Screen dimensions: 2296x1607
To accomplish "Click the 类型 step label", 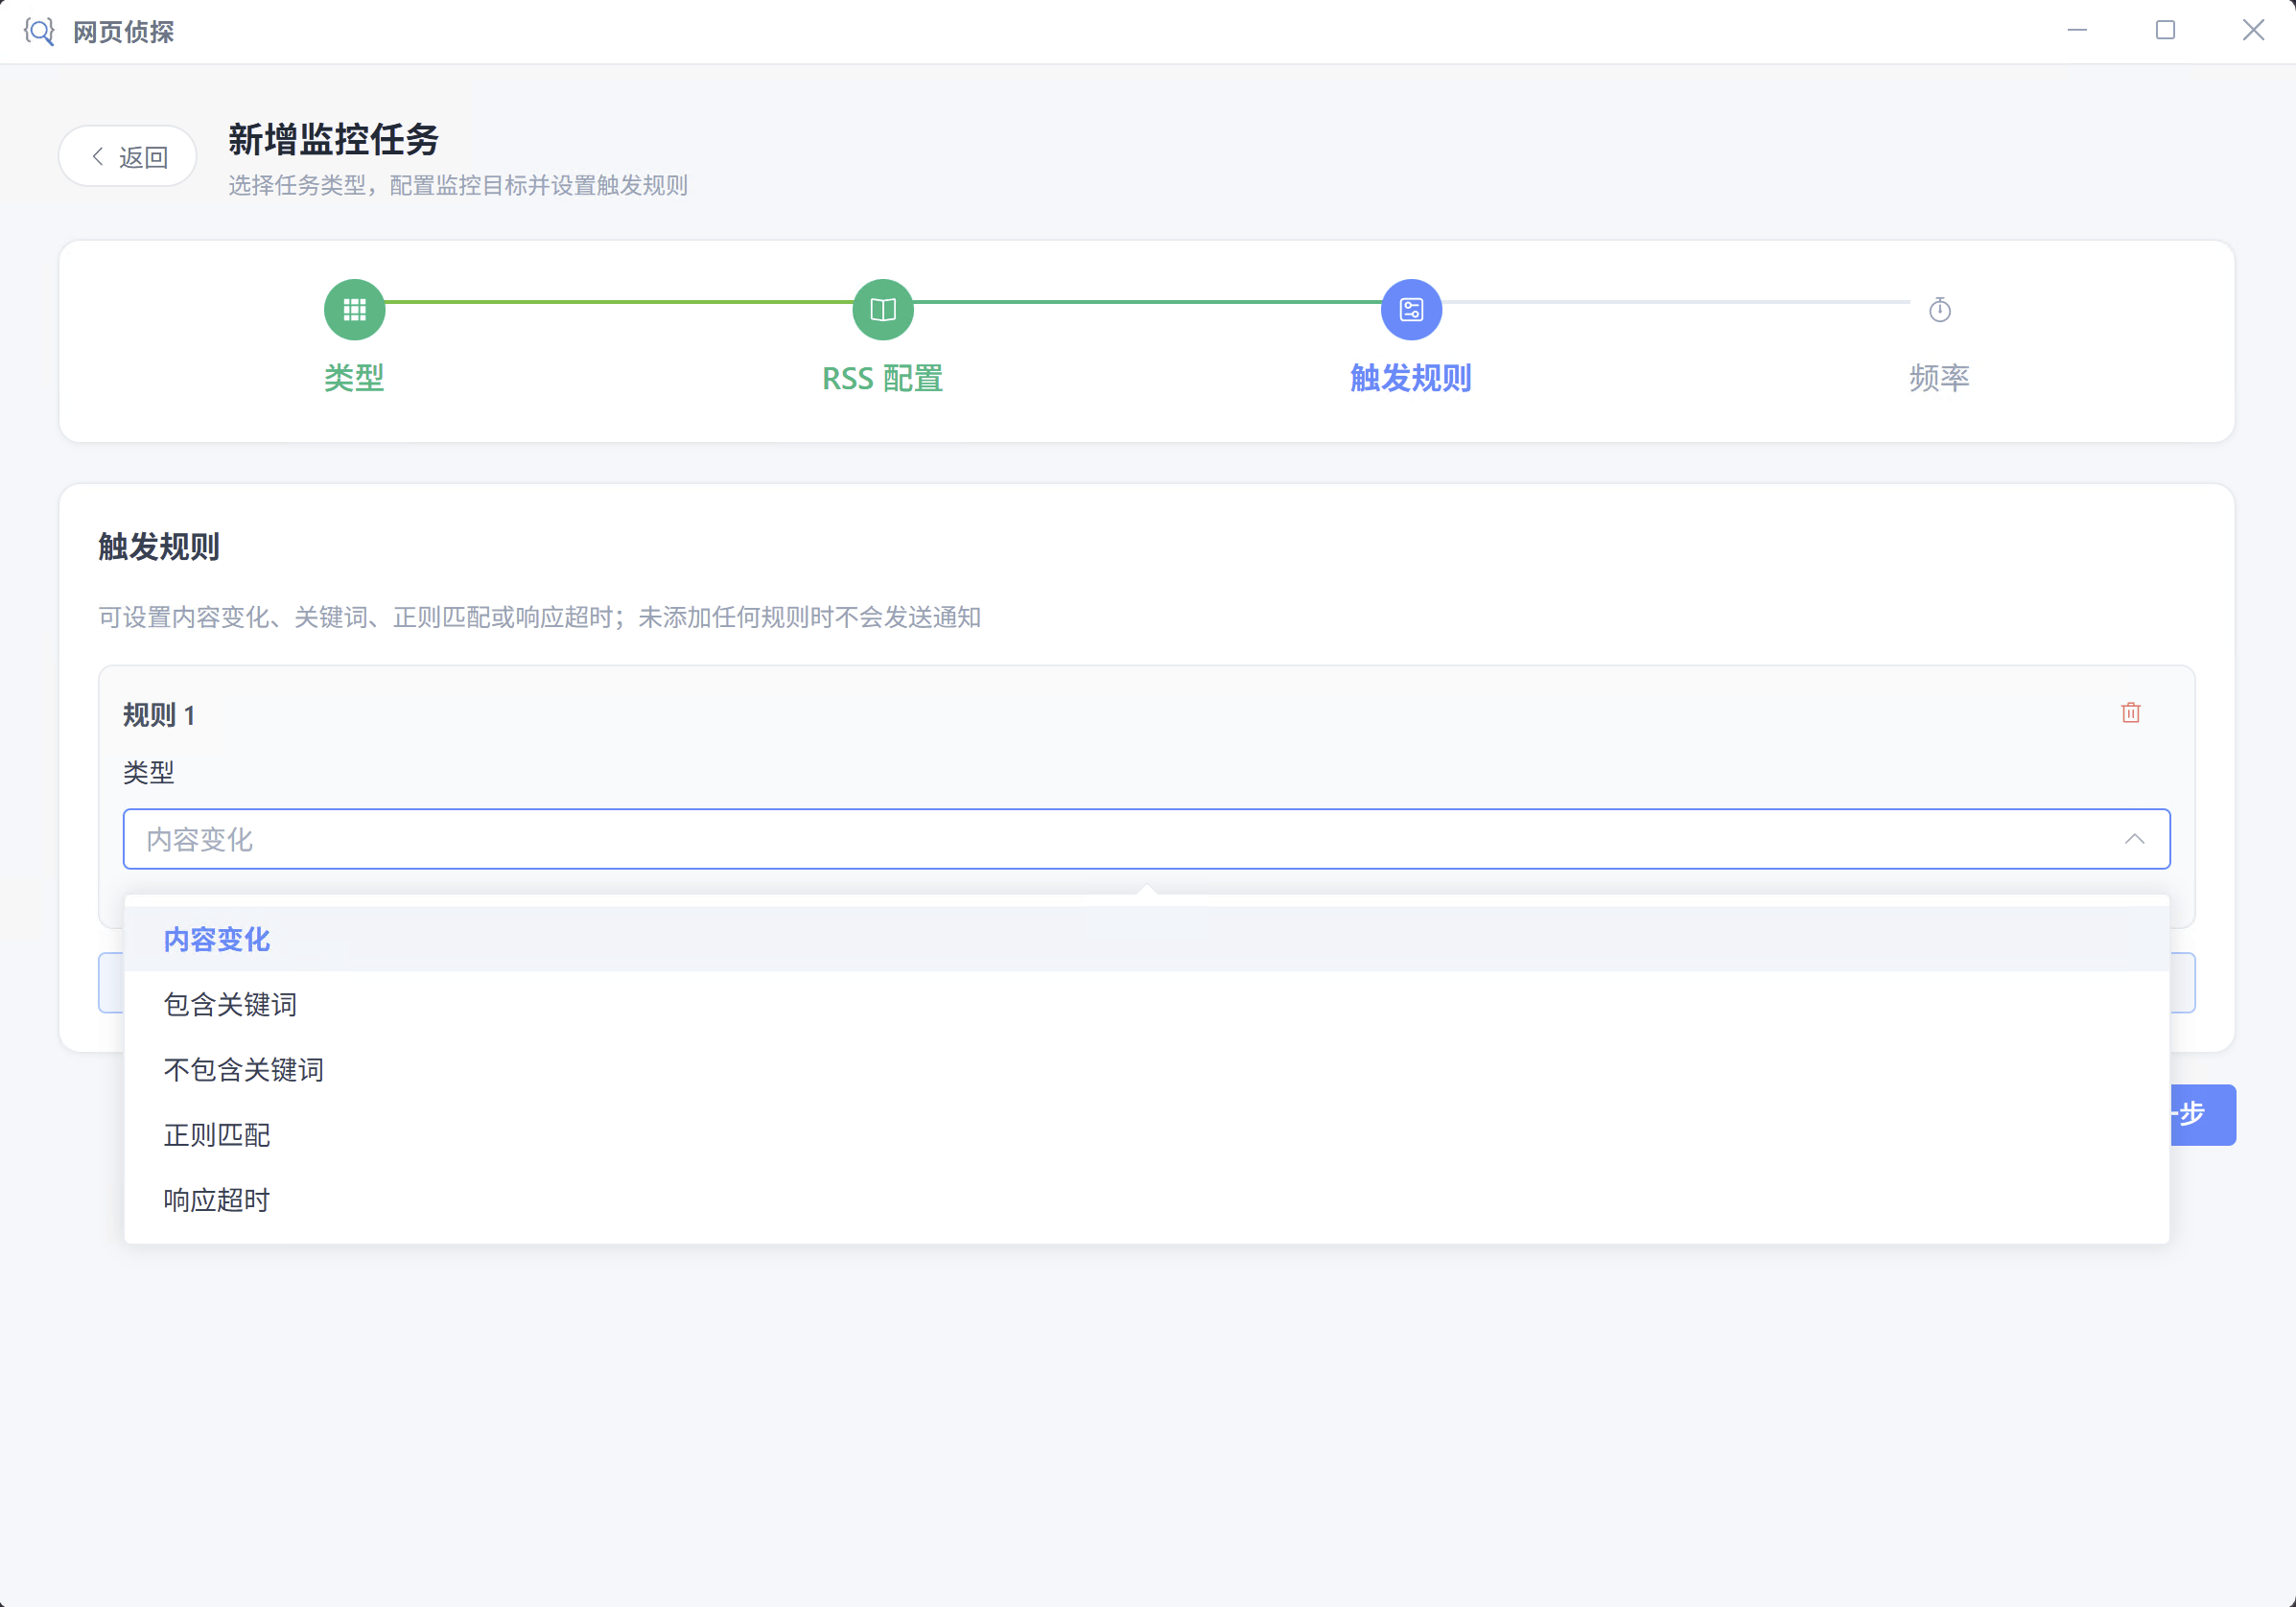I will pyautogui.click(x=354, y=378).
